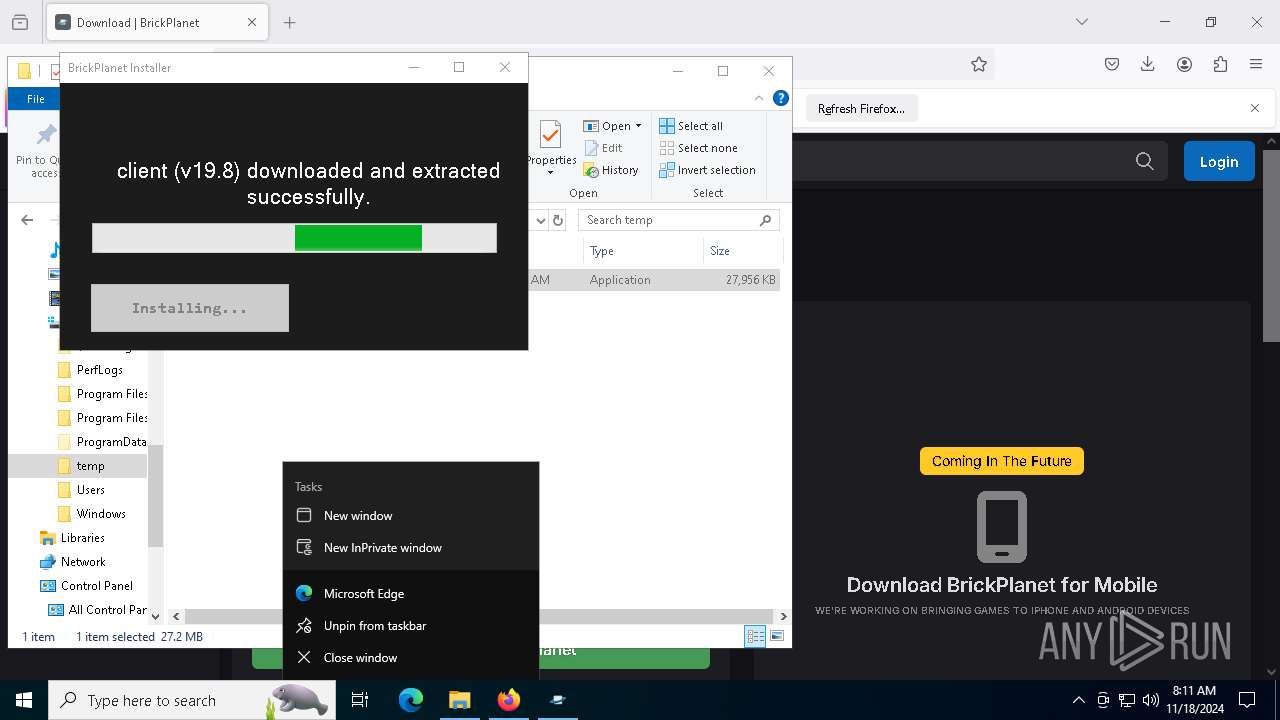1280x720 pixels.
Task: Click Select all in Explorer ribbon
Action: pos(691,126)
